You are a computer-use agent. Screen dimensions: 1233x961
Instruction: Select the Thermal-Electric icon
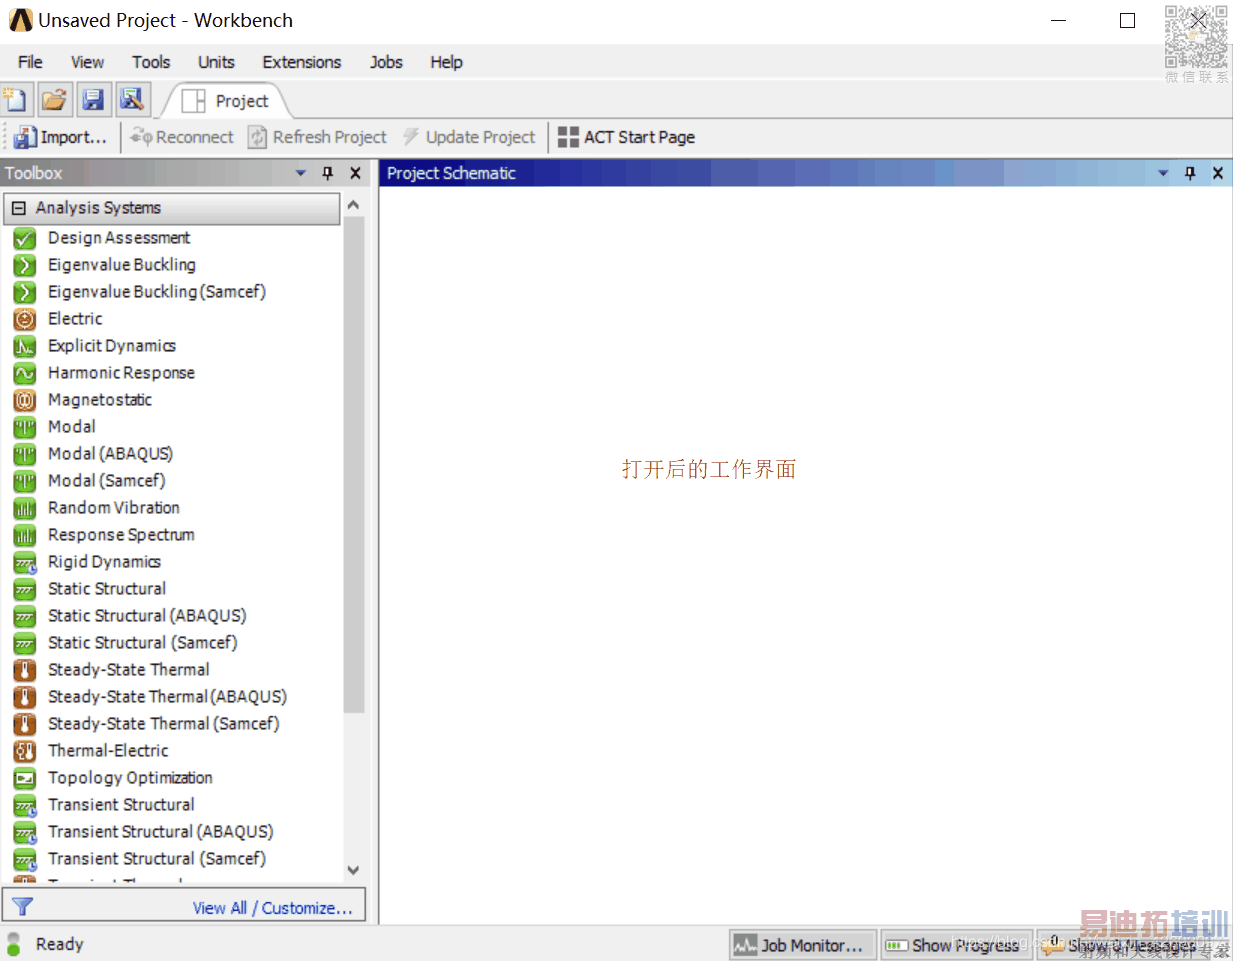pos(25,751)
